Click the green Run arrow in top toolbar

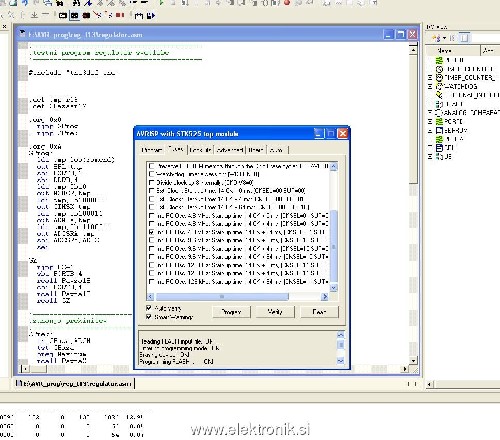tap(161, 3)
